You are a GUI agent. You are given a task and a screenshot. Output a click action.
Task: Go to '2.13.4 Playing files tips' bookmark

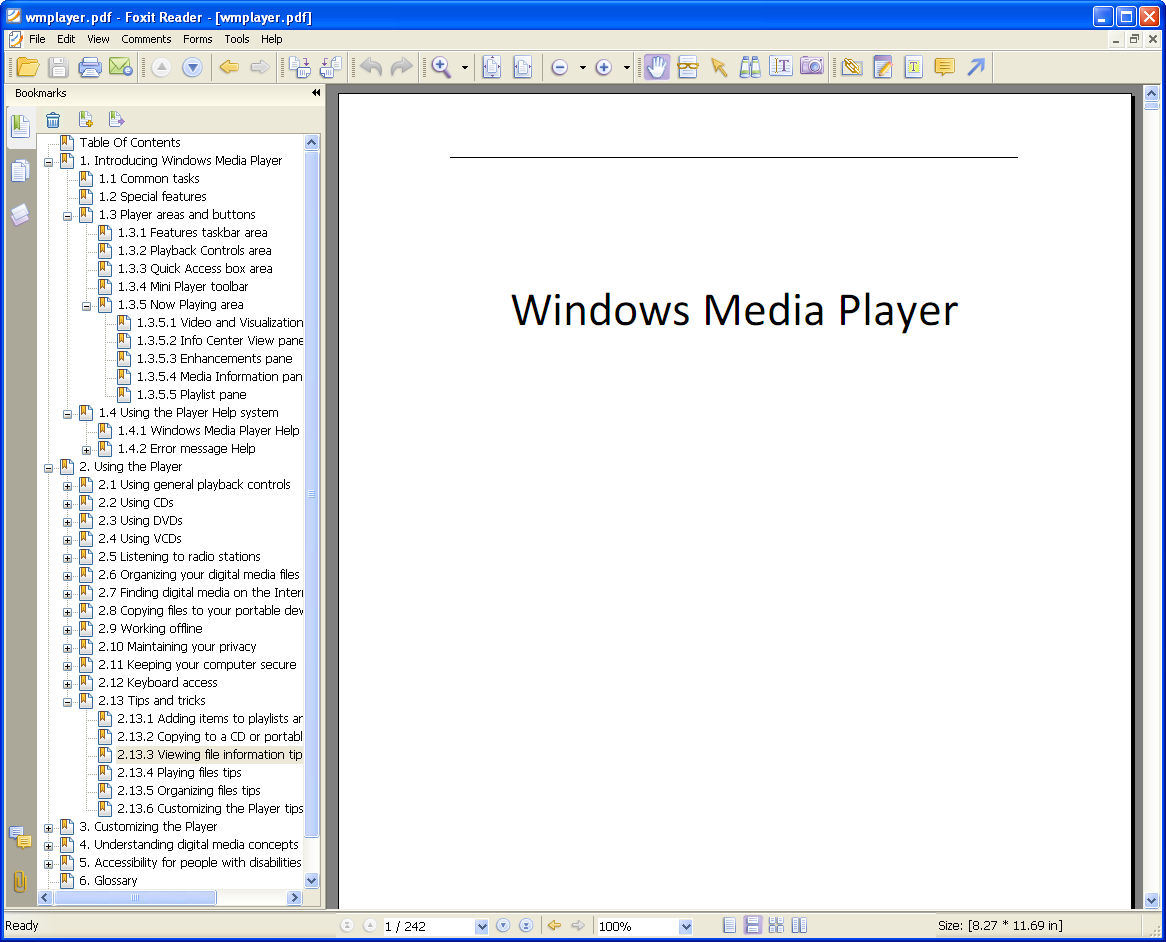(179, 773)
